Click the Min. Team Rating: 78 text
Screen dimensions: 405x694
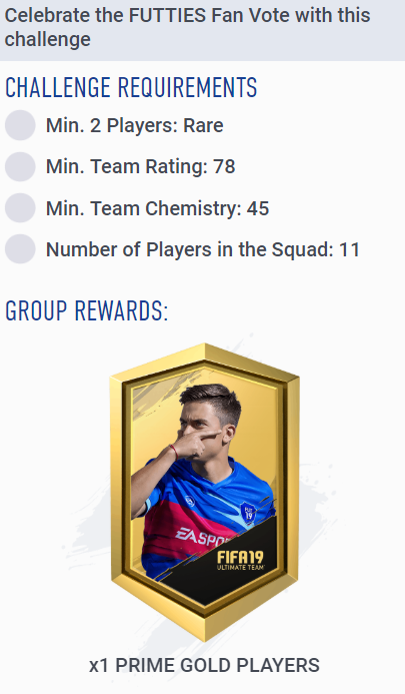click(141, 167)
